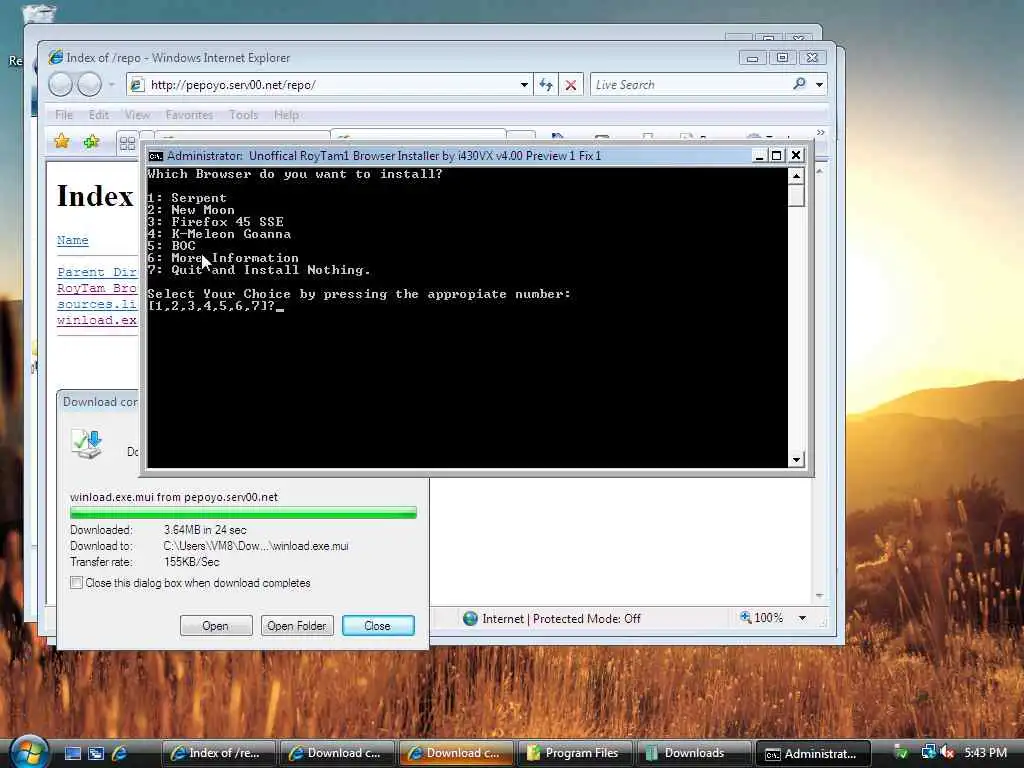The image size is (1024, 768).
Task: Open the Edit menu in Internet Explorer
Action: (x=99, y=115)
